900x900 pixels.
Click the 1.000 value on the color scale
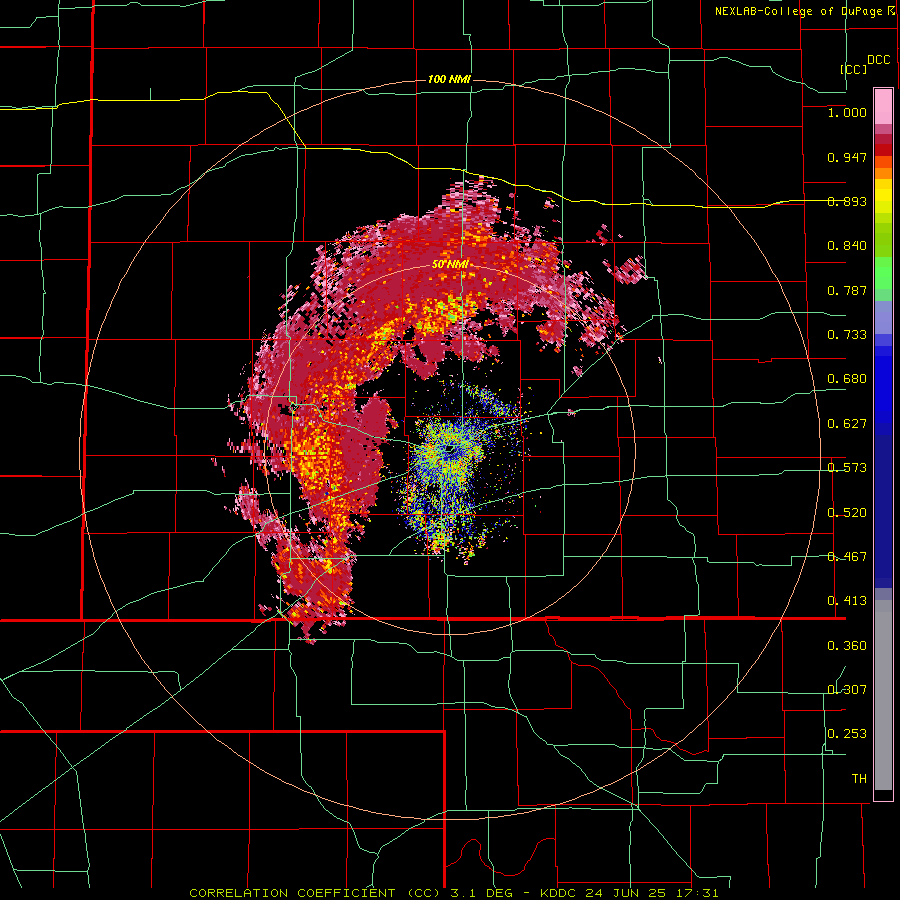point(847,112)
